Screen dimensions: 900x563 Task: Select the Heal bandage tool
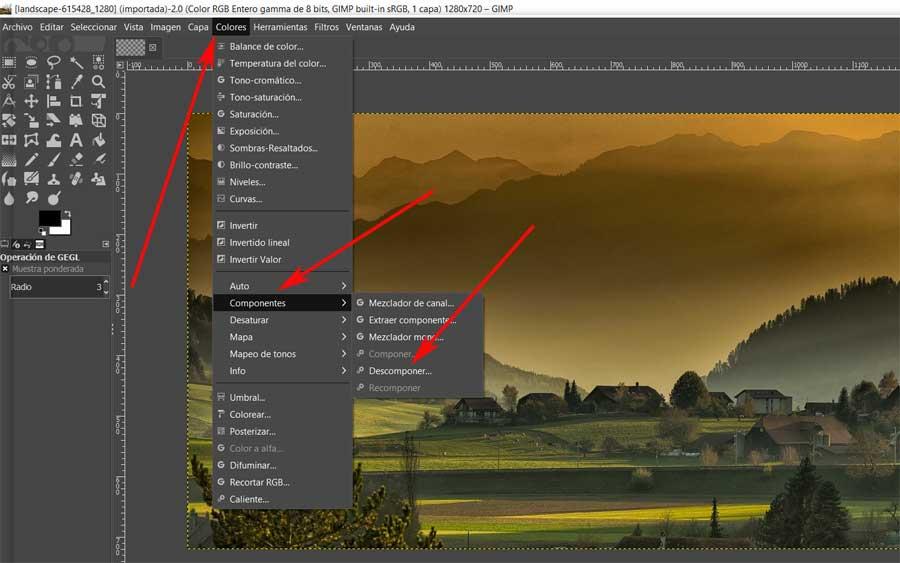(76, 179)
